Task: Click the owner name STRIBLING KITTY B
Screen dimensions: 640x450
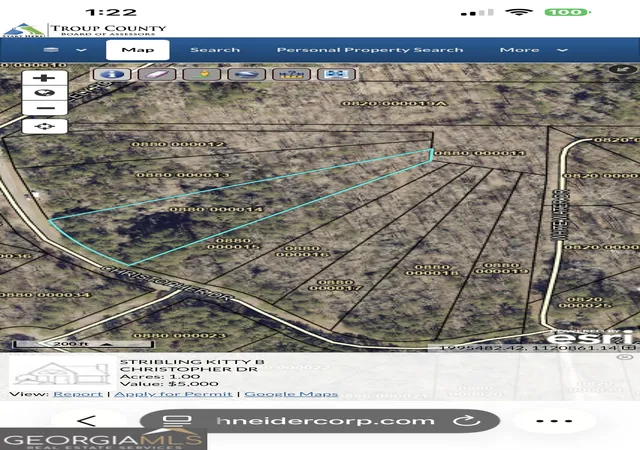Action: tap(192, 362)
